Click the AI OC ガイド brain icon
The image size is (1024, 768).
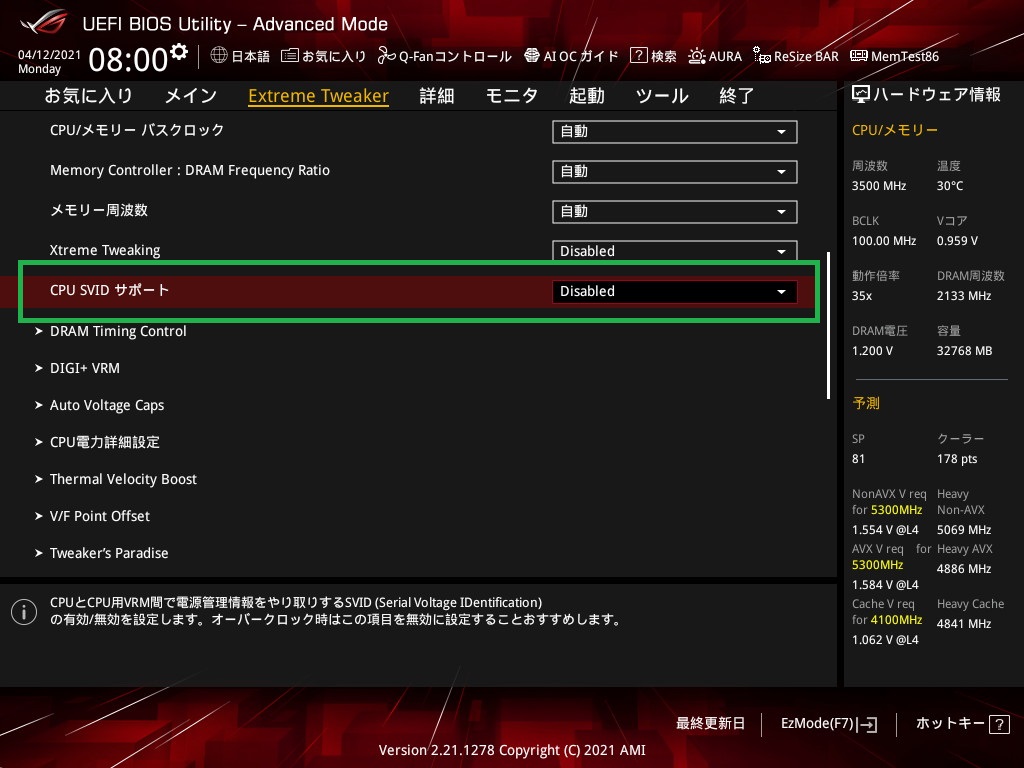532,56
